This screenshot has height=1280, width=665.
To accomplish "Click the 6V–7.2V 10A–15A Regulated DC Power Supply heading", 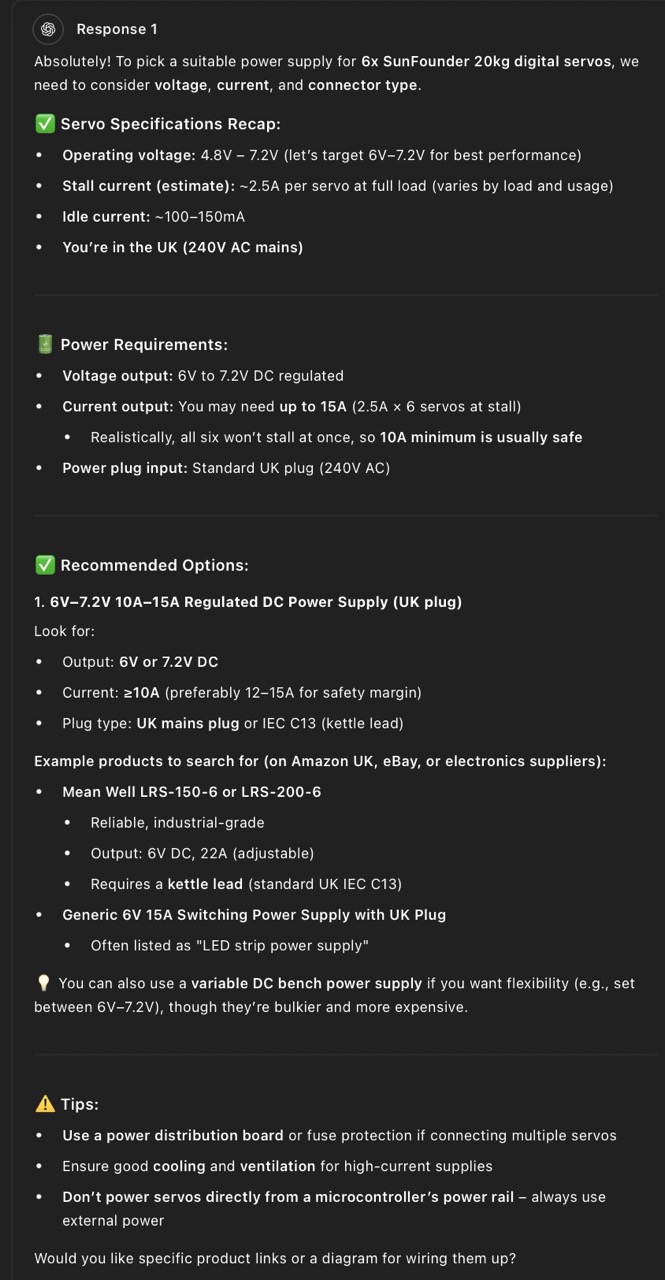I will (248, 602).
